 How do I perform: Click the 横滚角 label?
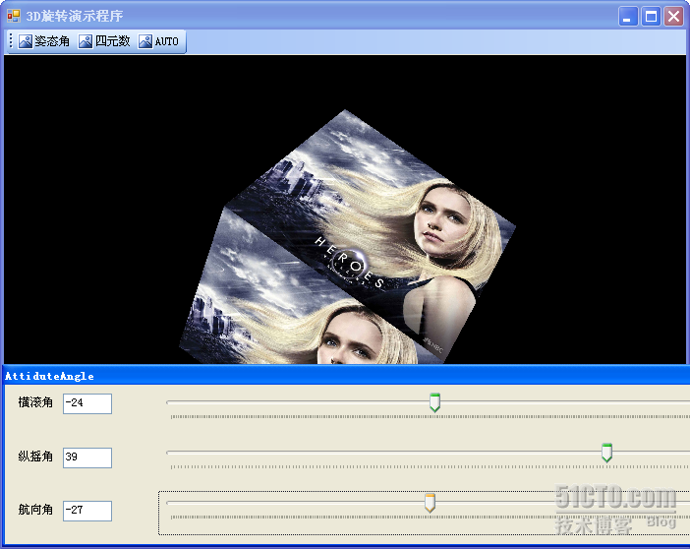click(x=35, y=403)
